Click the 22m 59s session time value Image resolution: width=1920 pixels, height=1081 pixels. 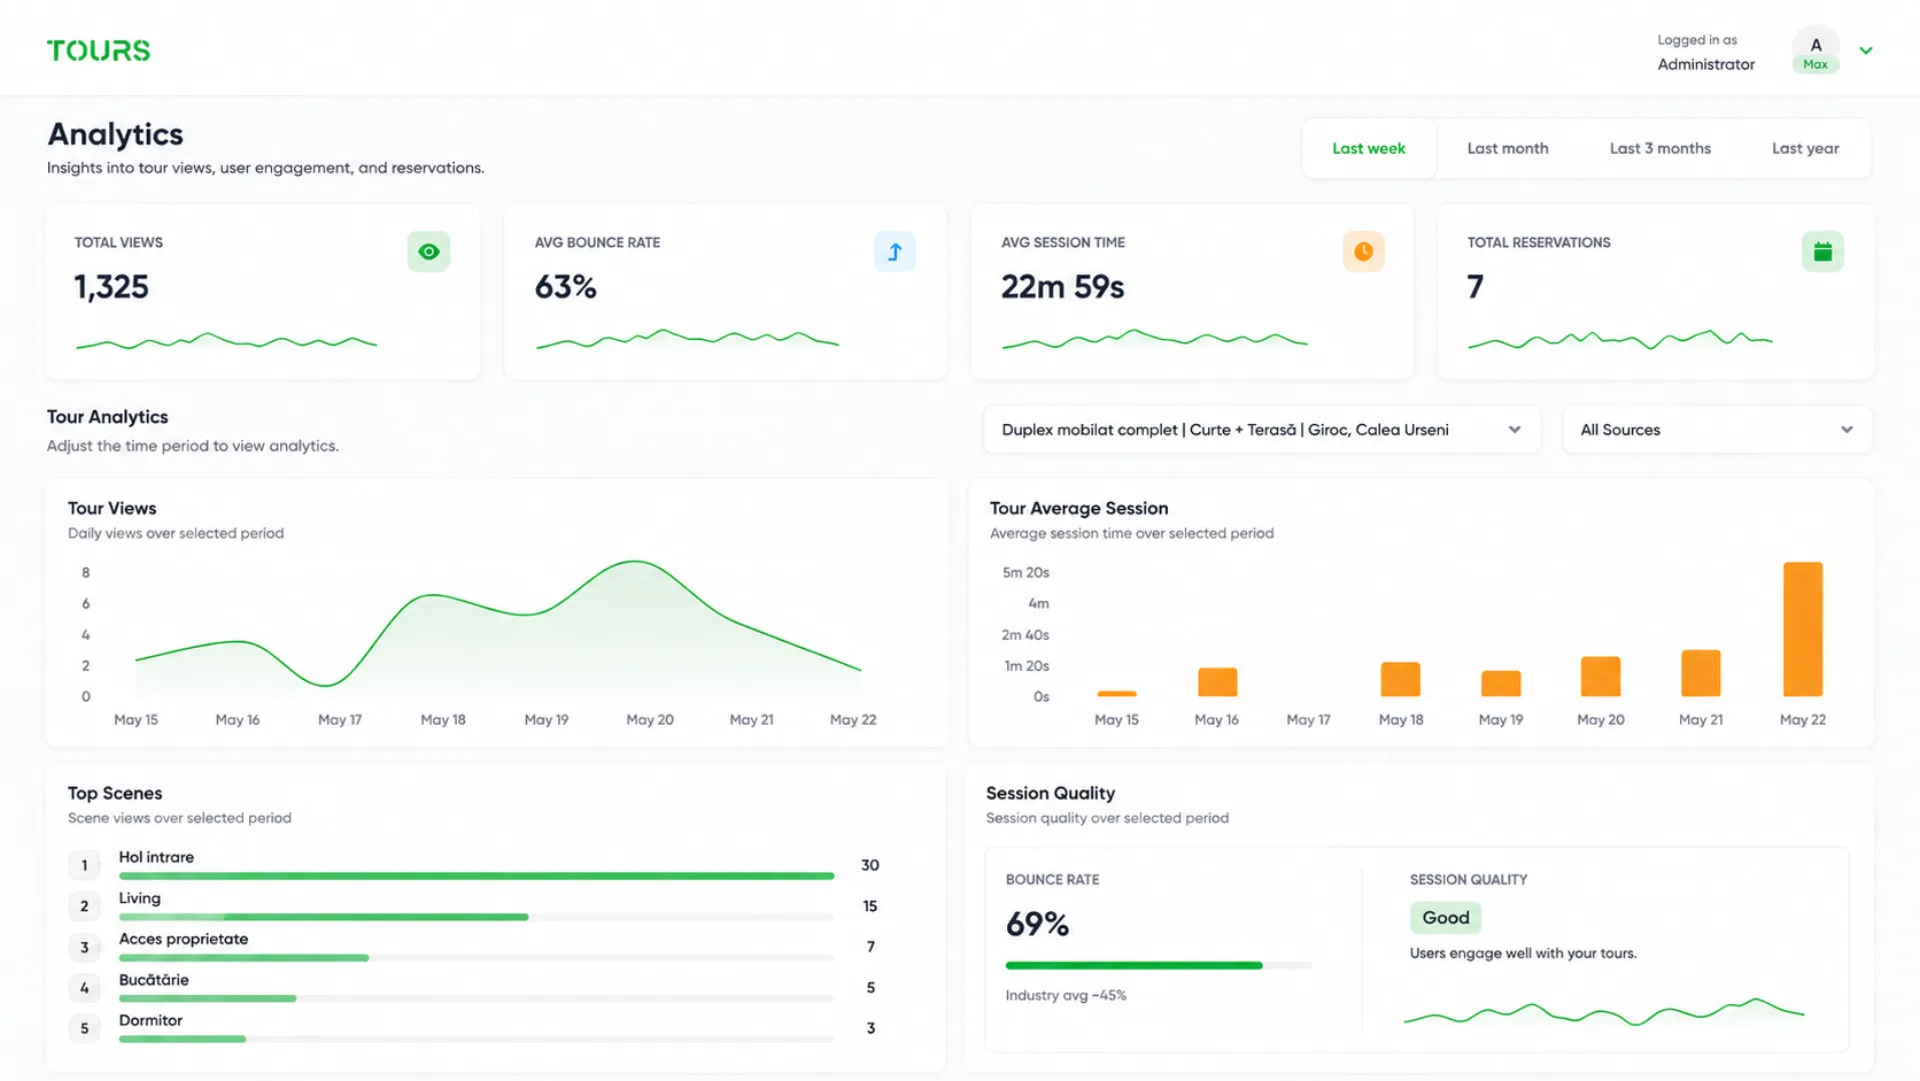click(1062, 288)
